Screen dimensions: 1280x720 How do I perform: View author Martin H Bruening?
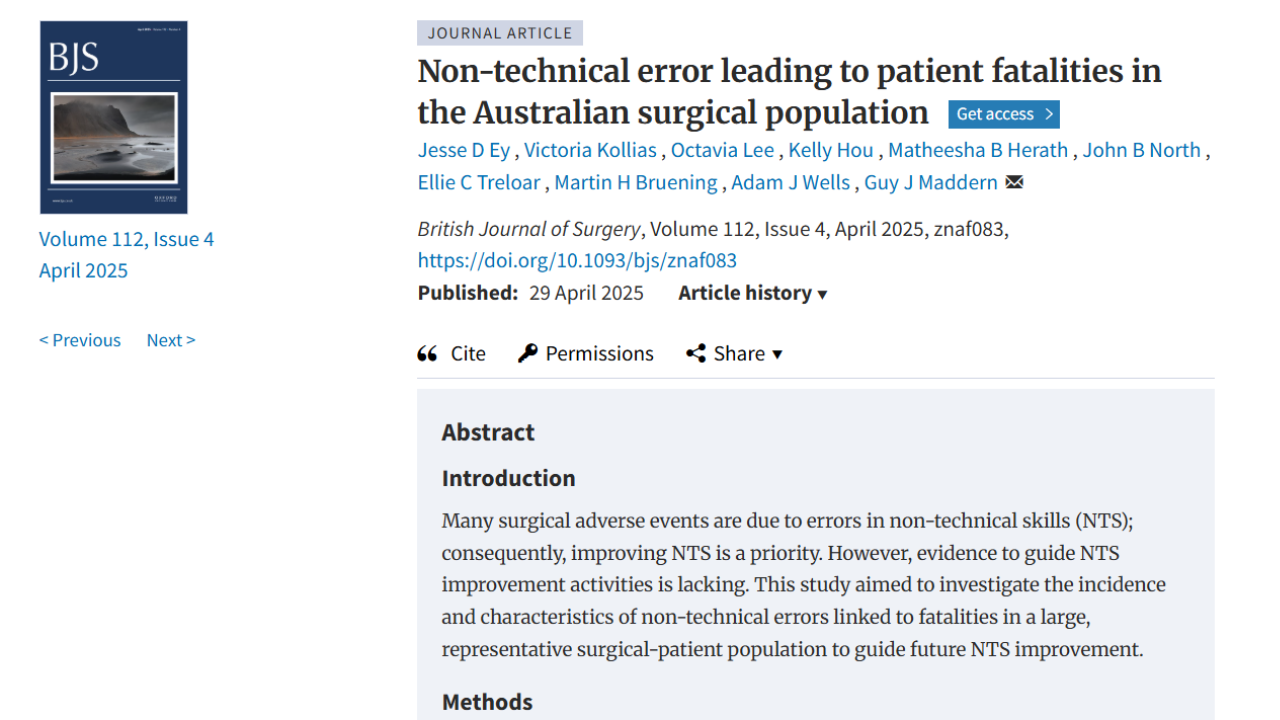(636, 182)
